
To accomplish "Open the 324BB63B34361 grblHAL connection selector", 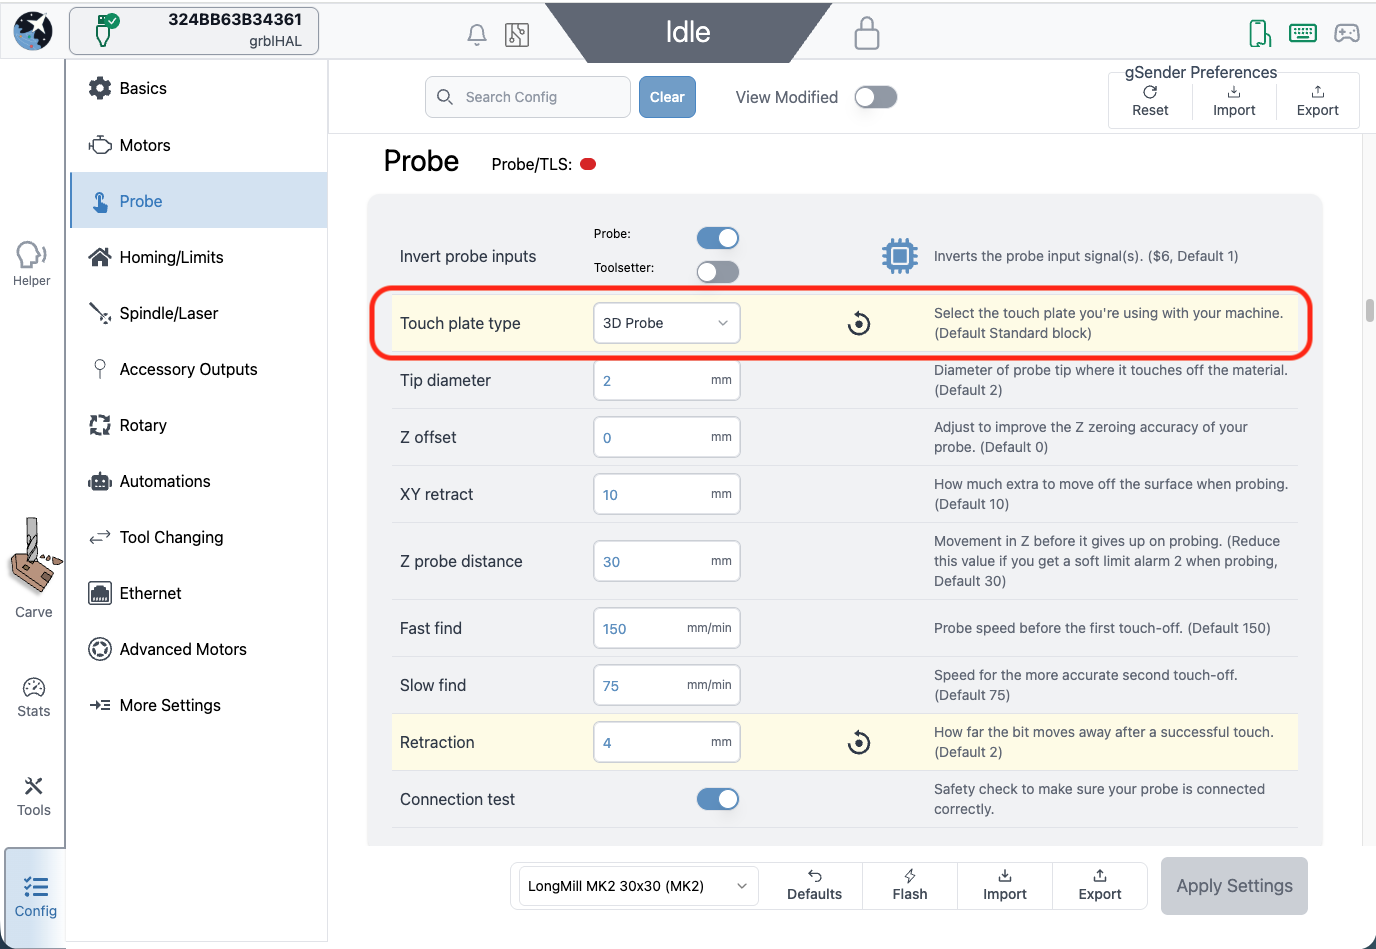I will coord(194,31).
